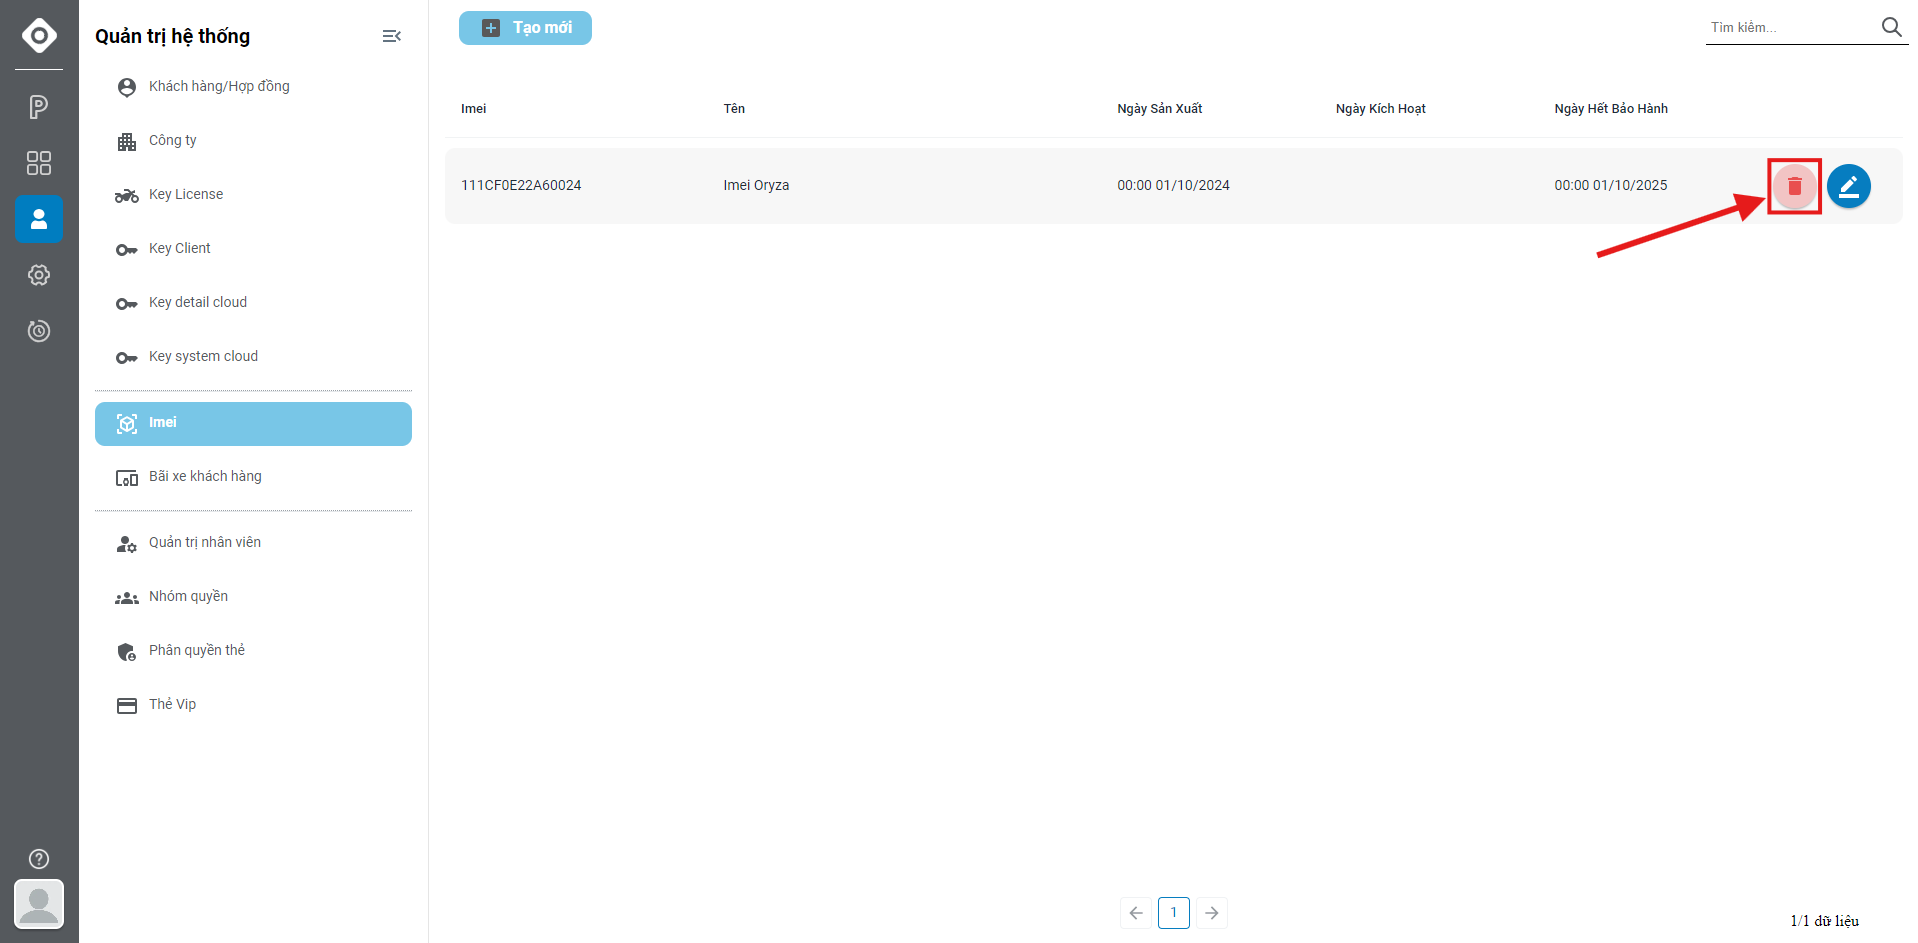The height and width of the screenshot is (943, 1918).
Task: Open the settings gear icon in rail
Action: (x=39, y=275)
